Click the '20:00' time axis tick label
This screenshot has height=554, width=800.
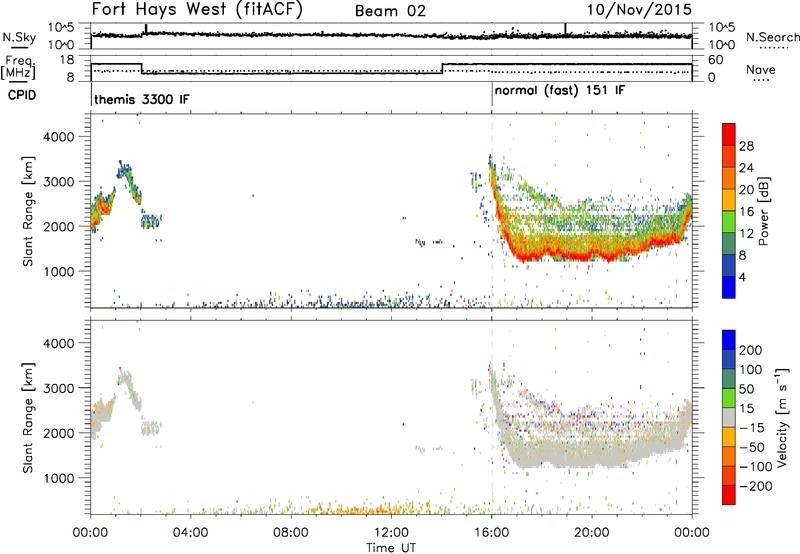(x=592, y=533)
